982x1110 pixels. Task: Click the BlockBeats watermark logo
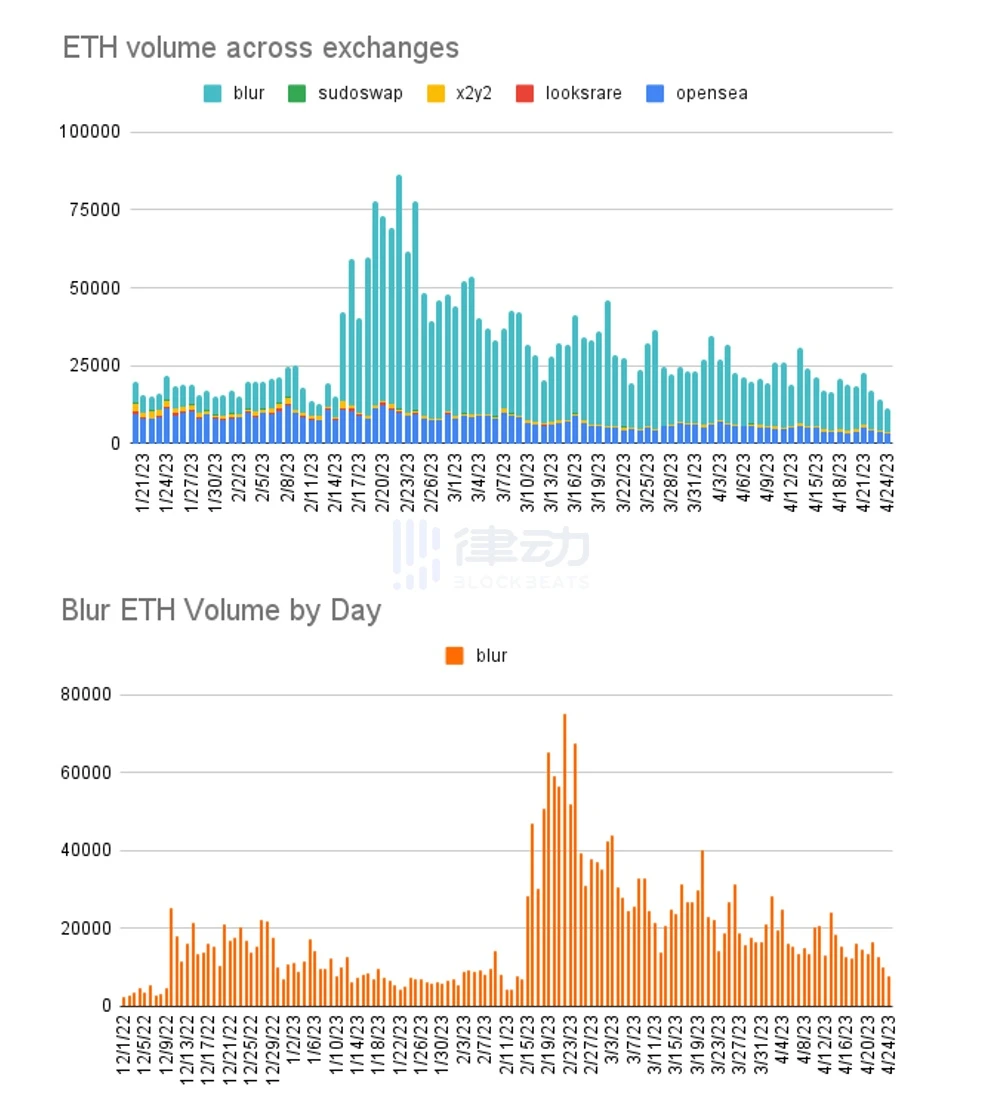pyautogui.click(x=491, y=554)
